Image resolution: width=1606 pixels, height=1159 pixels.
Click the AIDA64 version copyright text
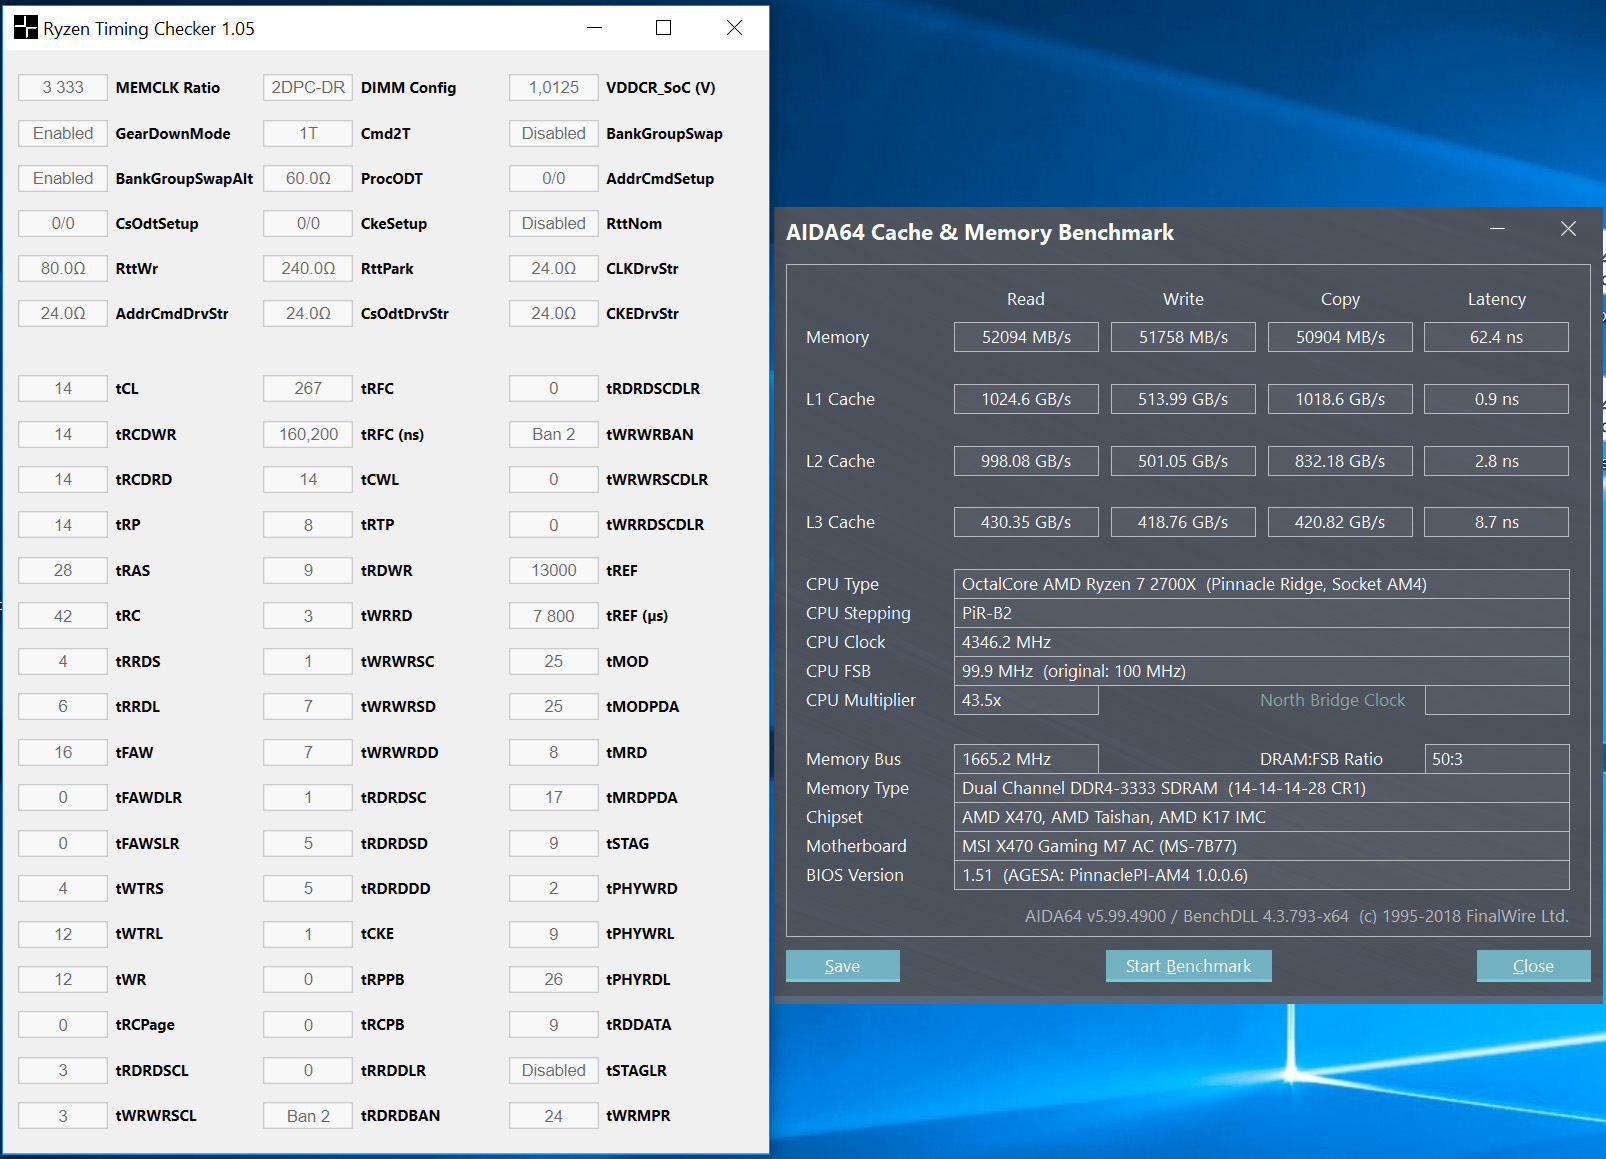pos(1296,916)
